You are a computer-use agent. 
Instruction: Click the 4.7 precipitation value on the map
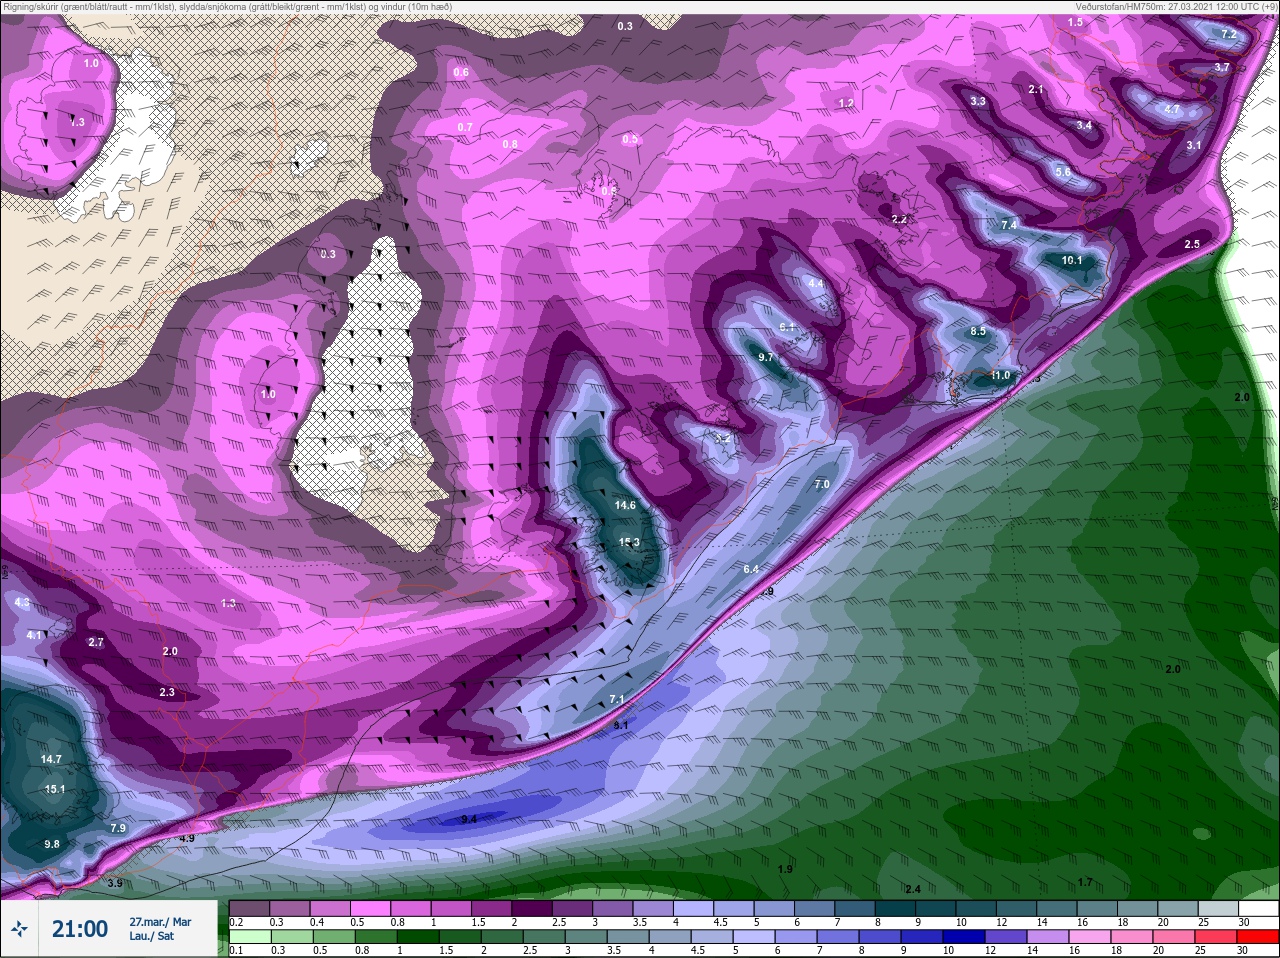pos(1173,109)
